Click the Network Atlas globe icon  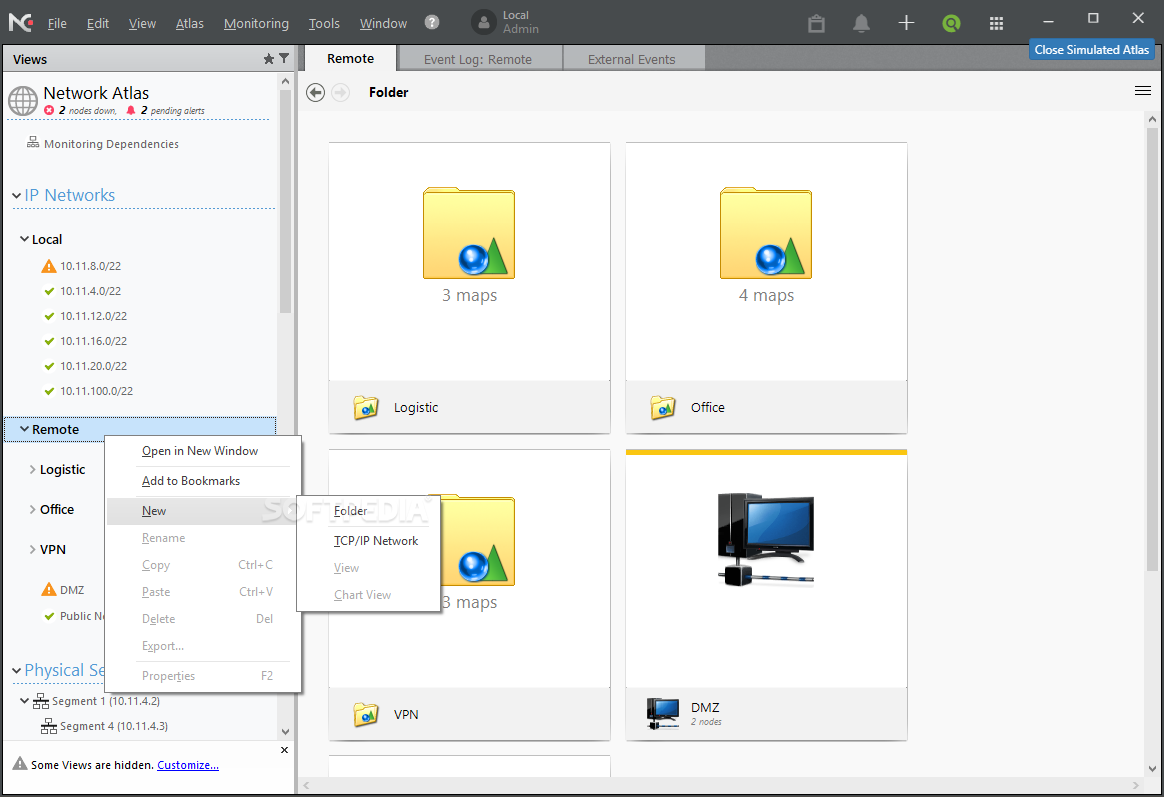point(23,101)
